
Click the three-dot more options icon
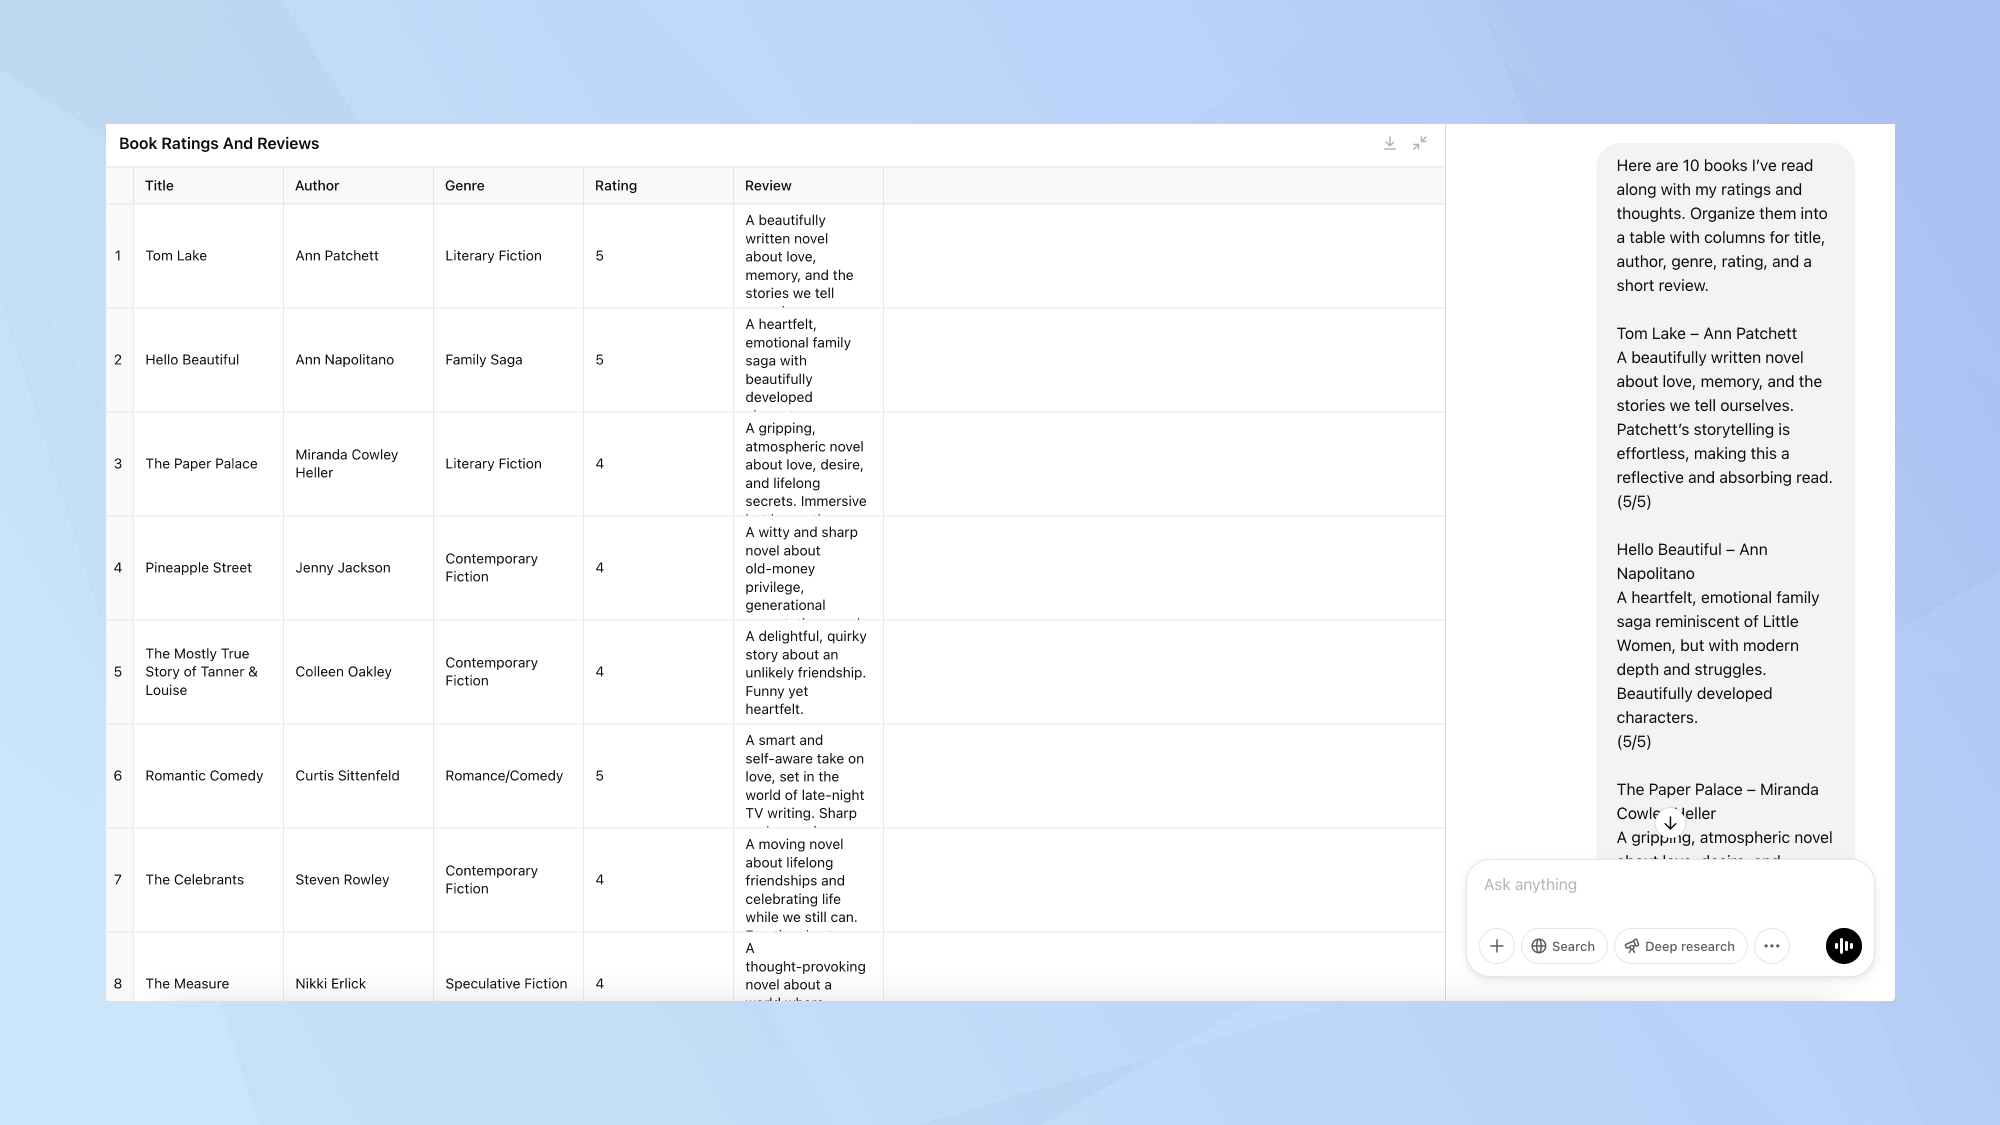(x=1771, y=945)
